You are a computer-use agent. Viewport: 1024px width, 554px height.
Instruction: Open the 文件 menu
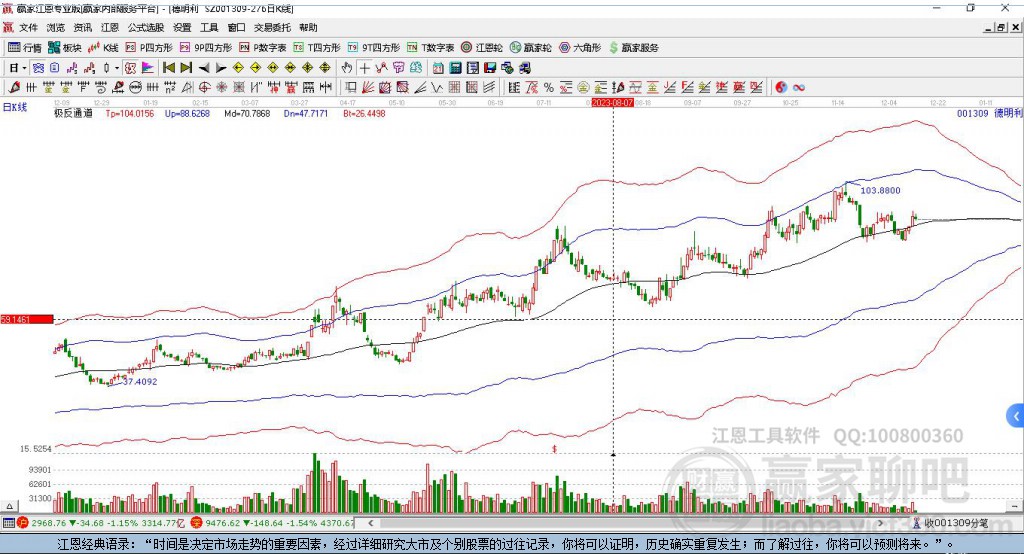click(x=28, y=27)
